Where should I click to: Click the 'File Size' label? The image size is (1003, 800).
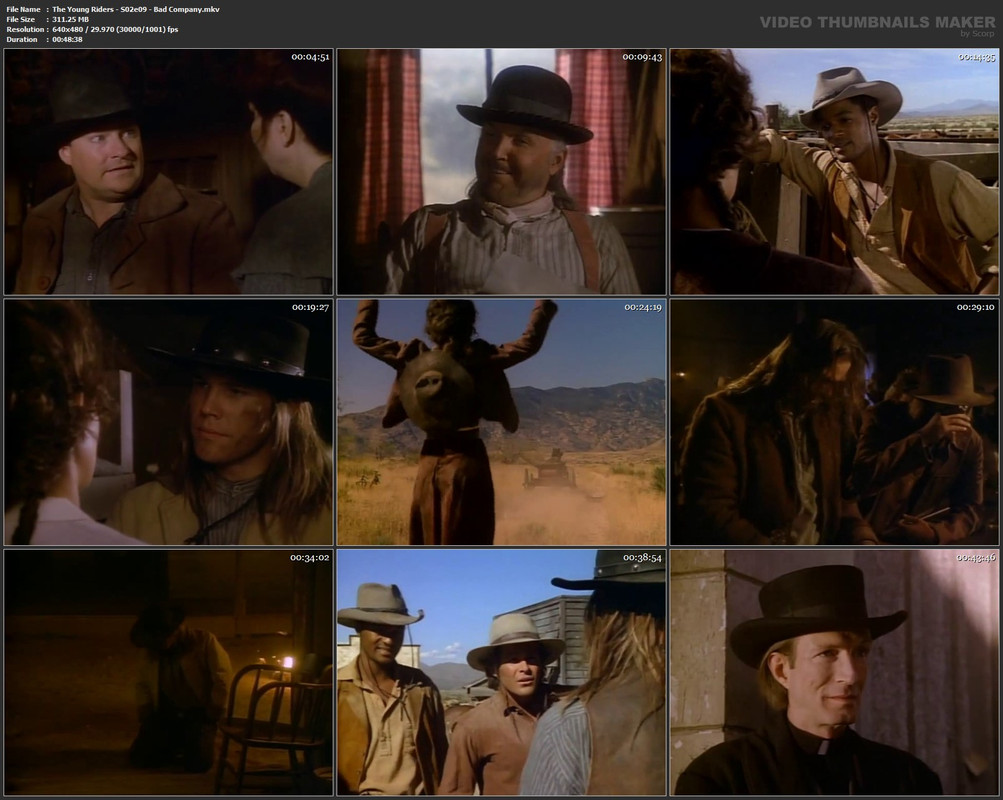(20, 19)
